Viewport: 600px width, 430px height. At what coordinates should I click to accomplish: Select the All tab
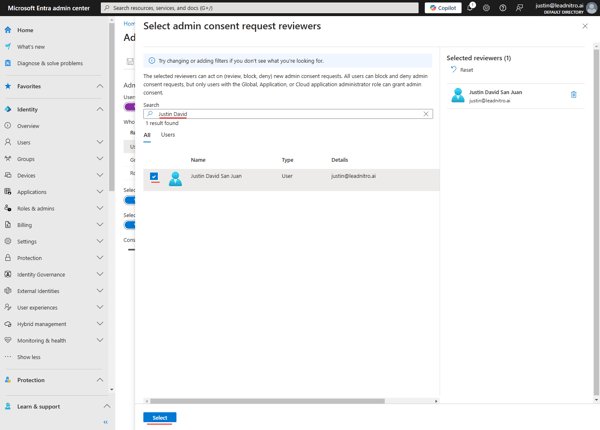[x=147, y=135]
